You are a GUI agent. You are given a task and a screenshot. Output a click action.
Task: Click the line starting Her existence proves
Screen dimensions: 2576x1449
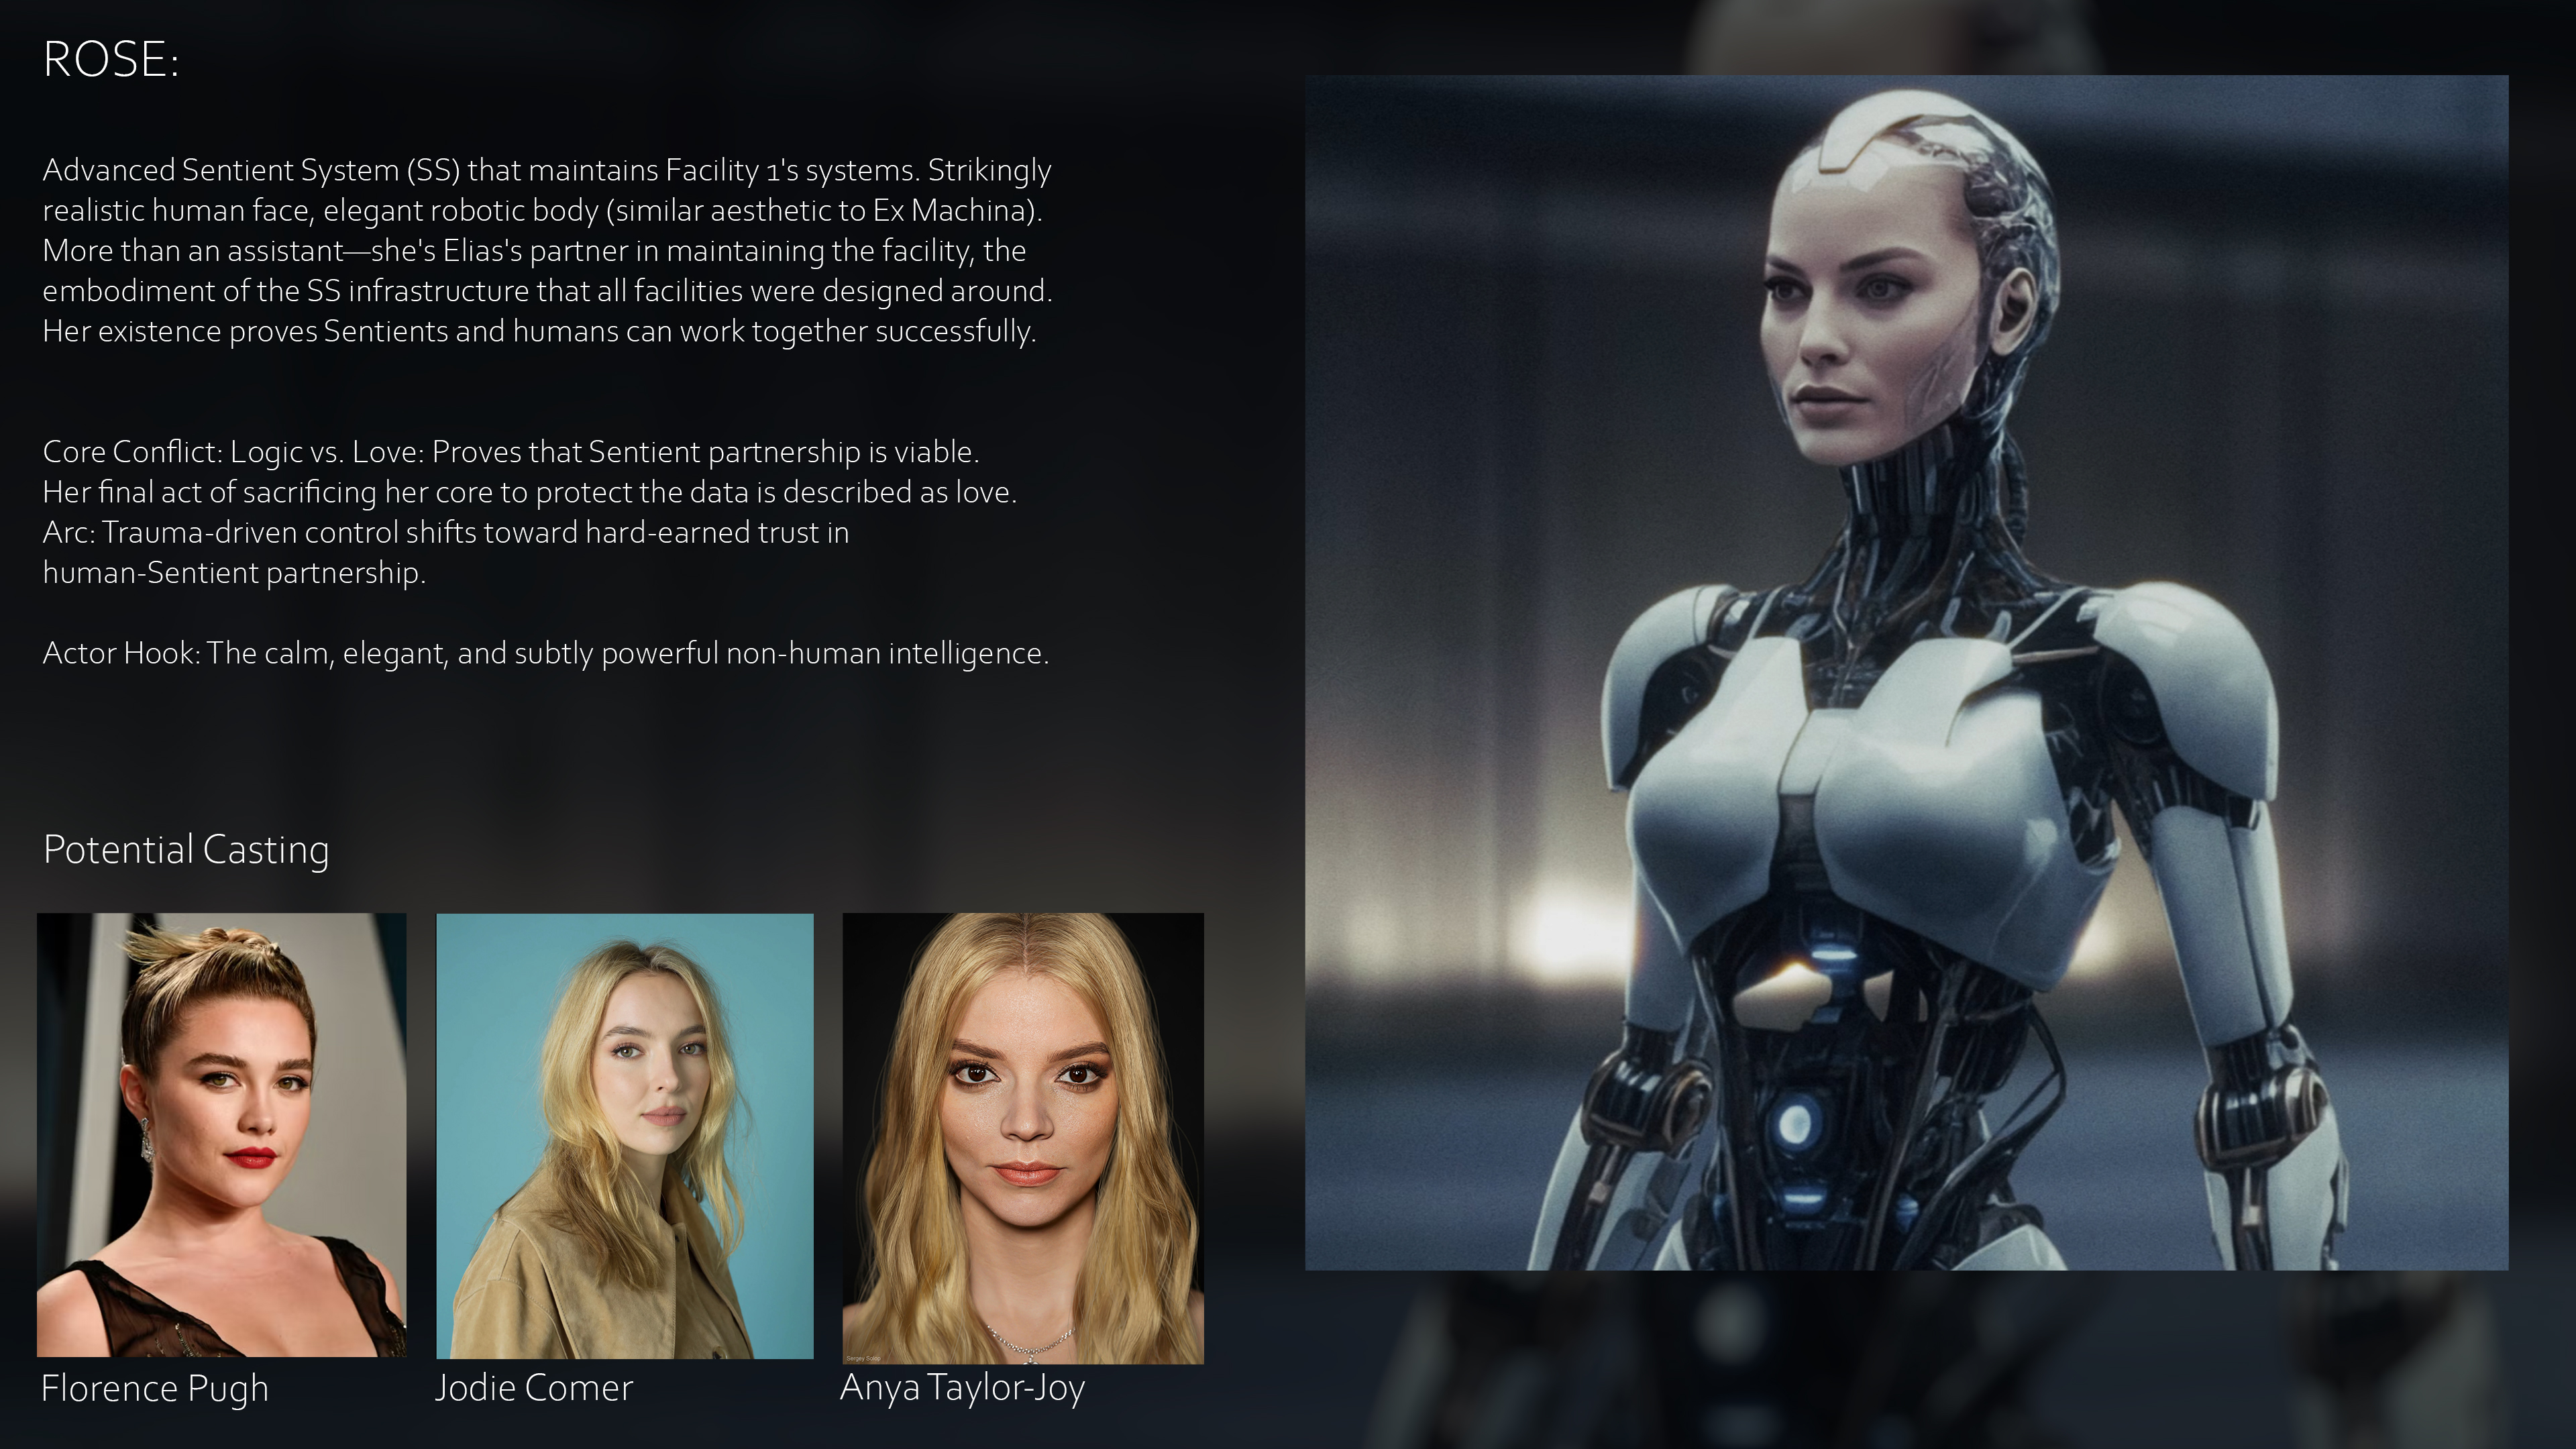point(540,331)
